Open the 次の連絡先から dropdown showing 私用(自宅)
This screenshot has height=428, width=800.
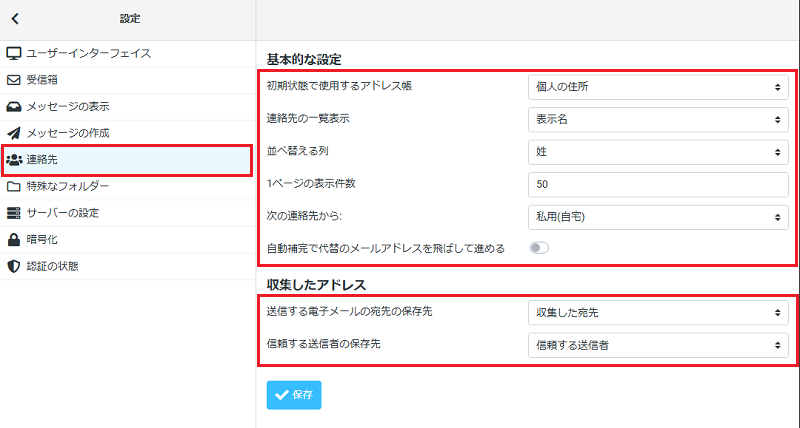point(658,217)
